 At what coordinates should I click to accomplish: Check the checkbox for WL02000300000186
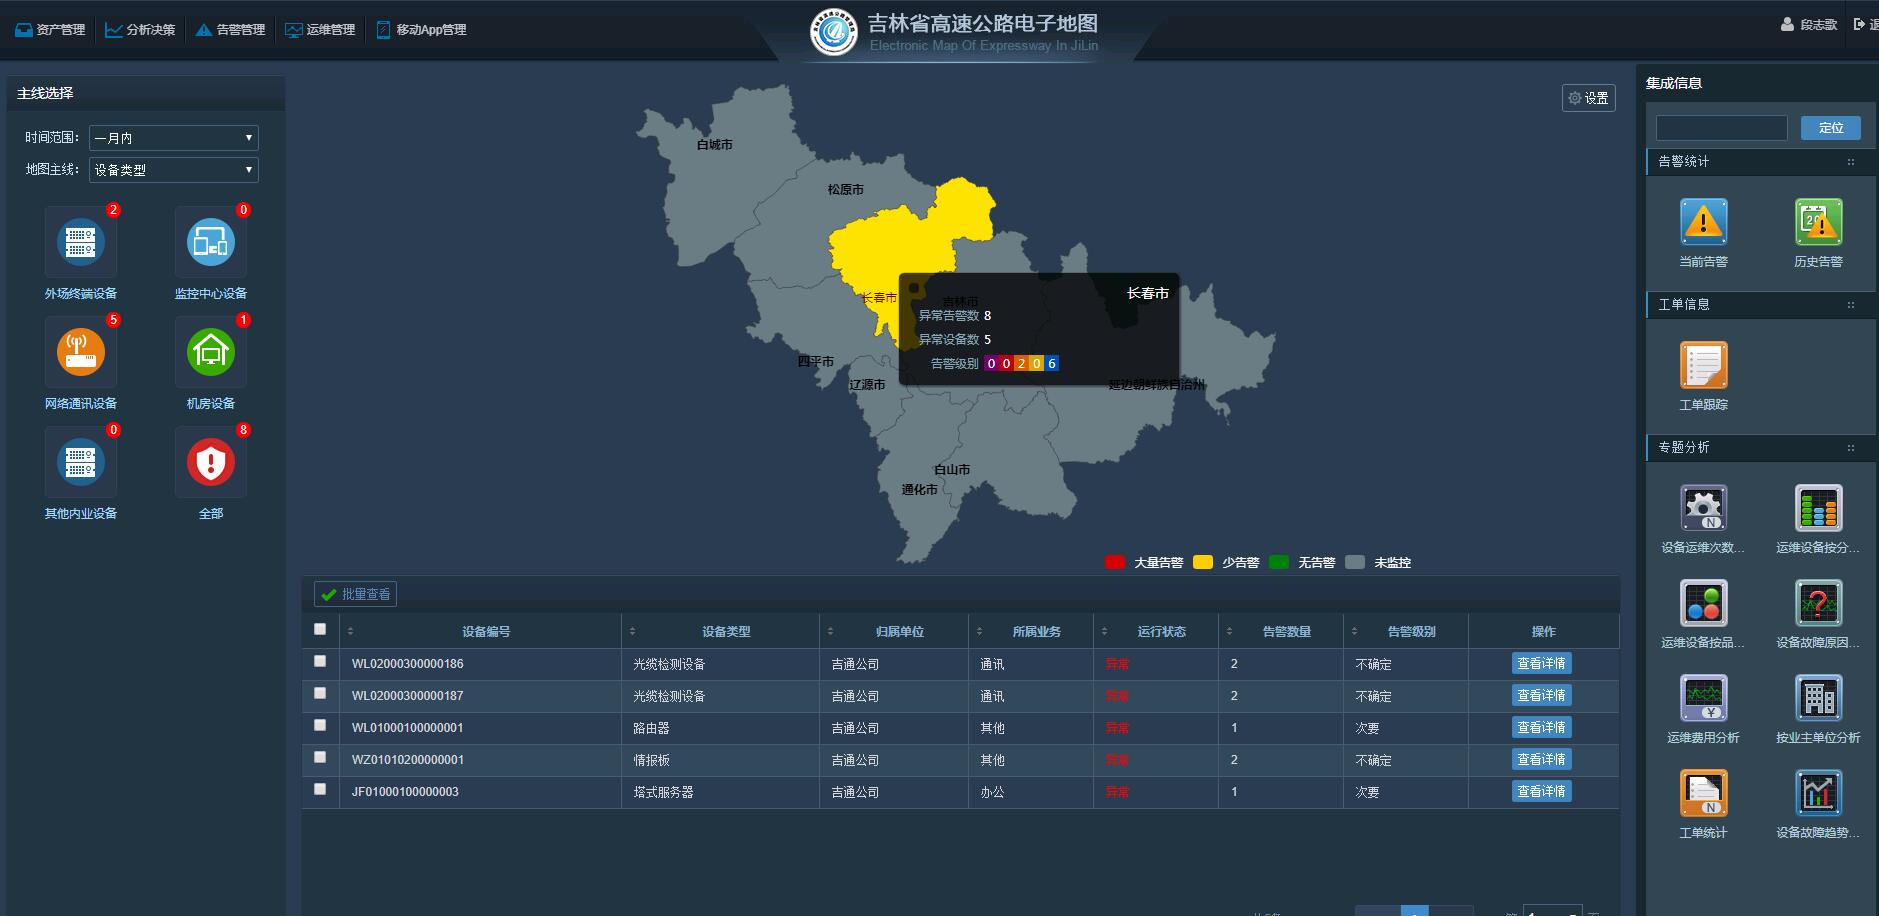tap(321, 660)
